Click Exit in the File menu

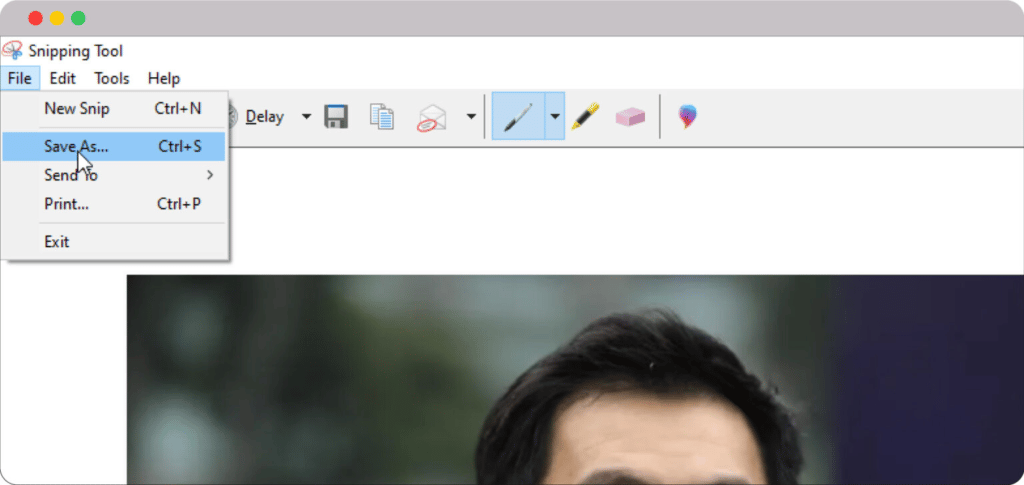pos(57,241)
